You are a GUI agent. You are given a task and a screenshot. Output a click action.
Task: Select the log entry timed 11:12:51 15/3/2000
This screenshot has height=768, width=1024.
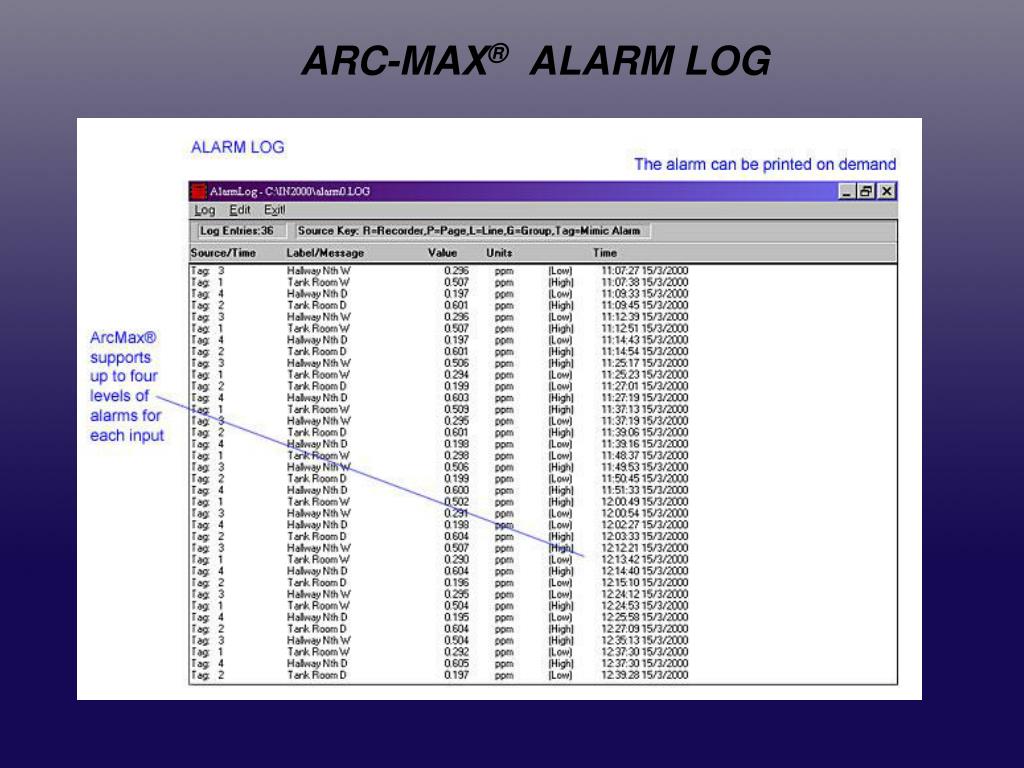point(439,328)
